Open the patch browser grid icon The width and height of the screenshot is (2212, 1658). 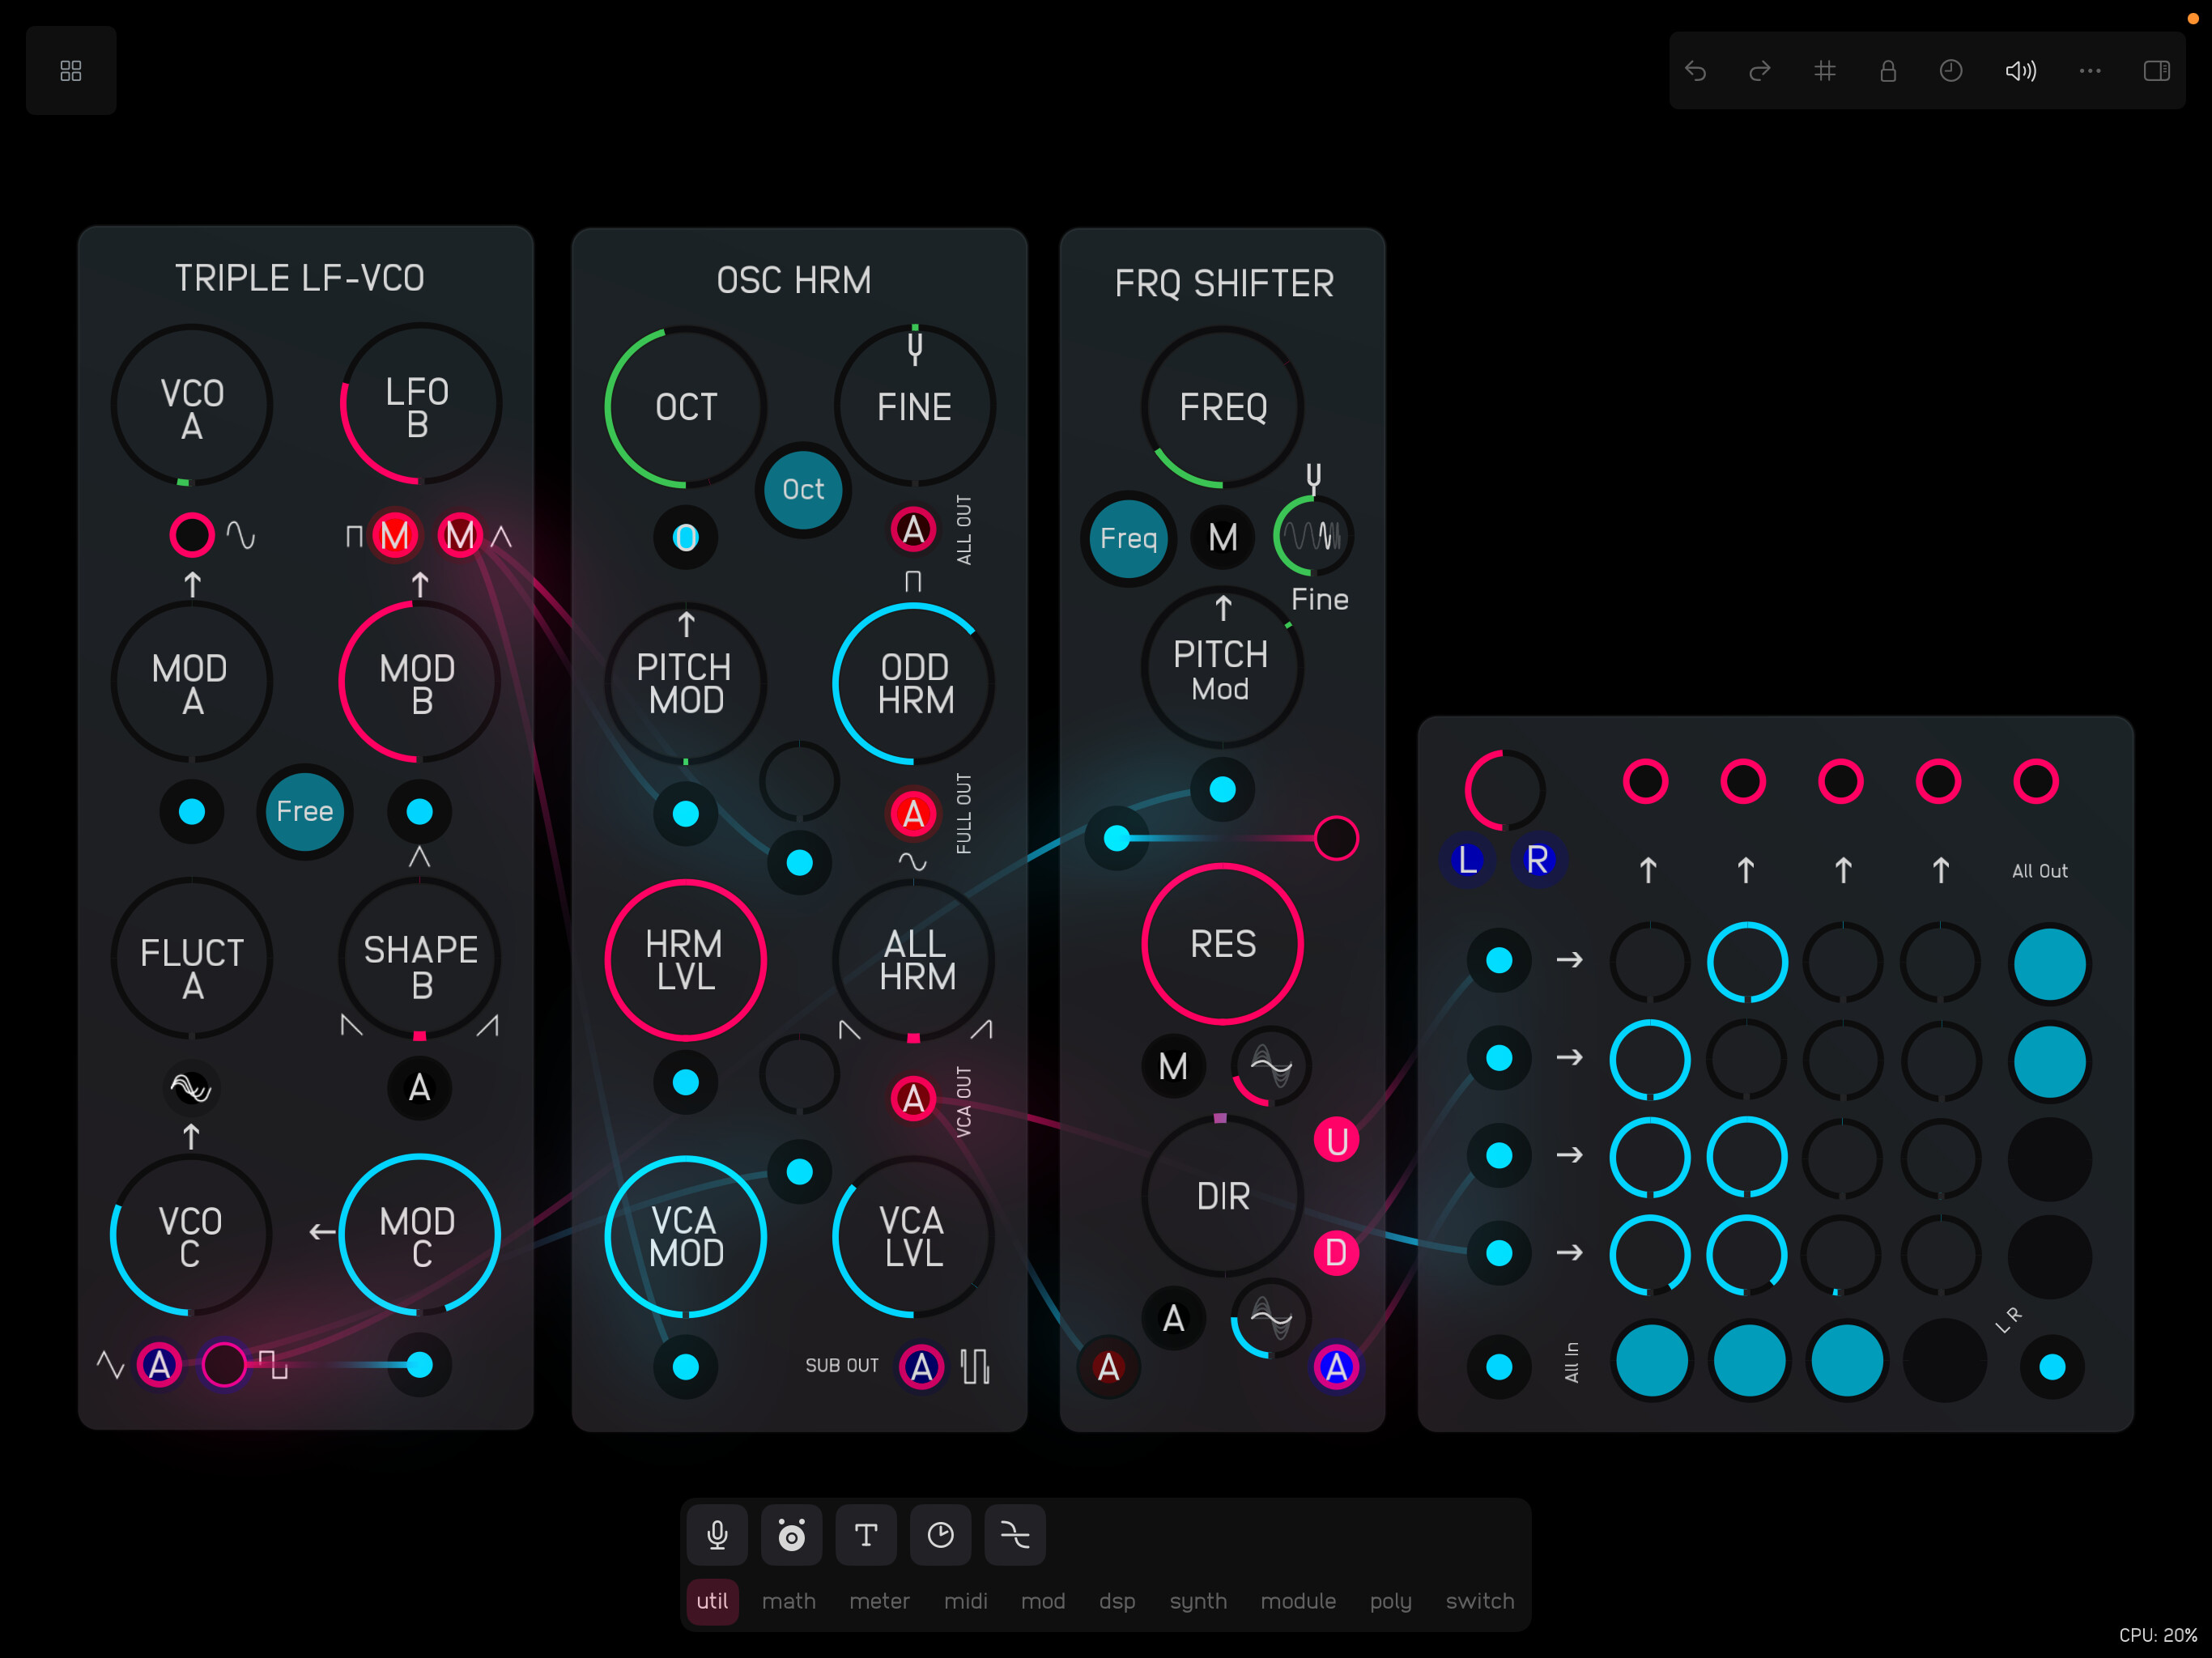71,71
